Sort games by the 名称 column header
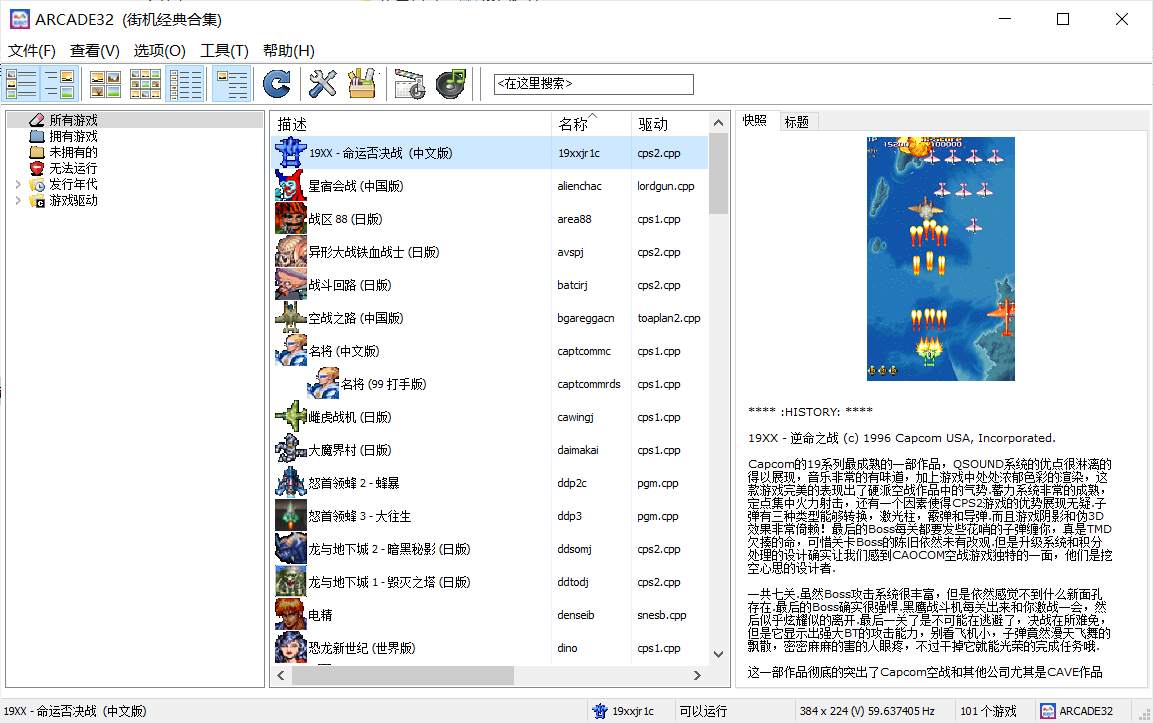Image resolution: width=1153 pixels, height=723 pixels. (577, 122)
